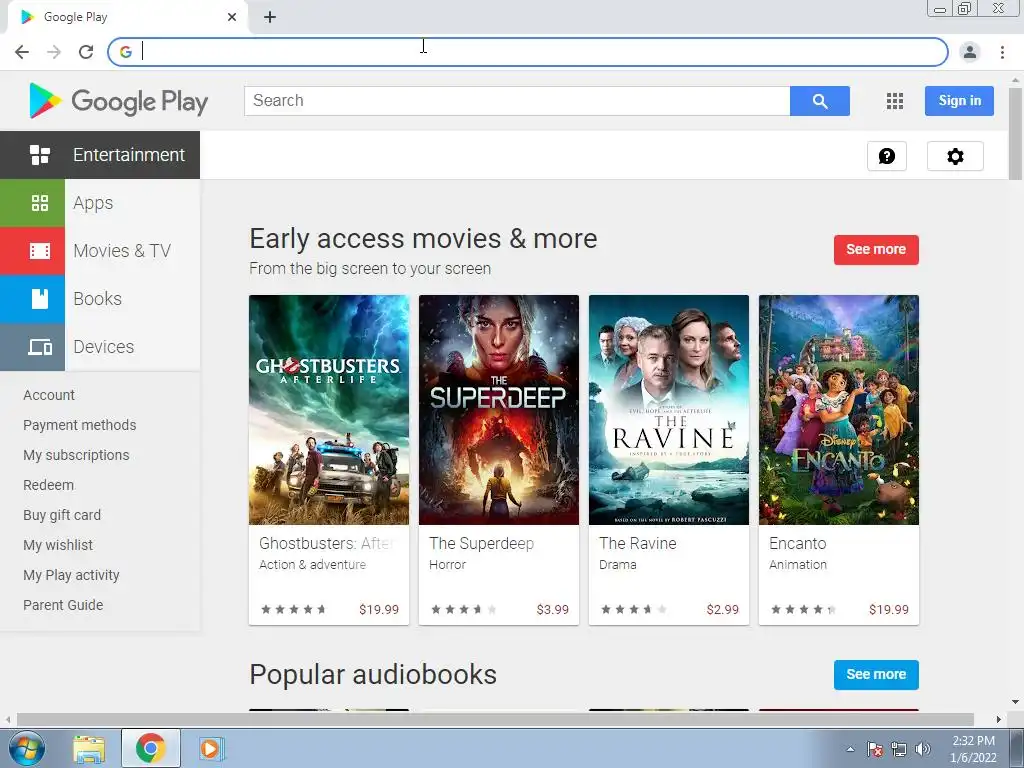The width and height of the screenshot is (1024, 768).
Task: Open the settings gear icon
Action: (x=955, y=156)
